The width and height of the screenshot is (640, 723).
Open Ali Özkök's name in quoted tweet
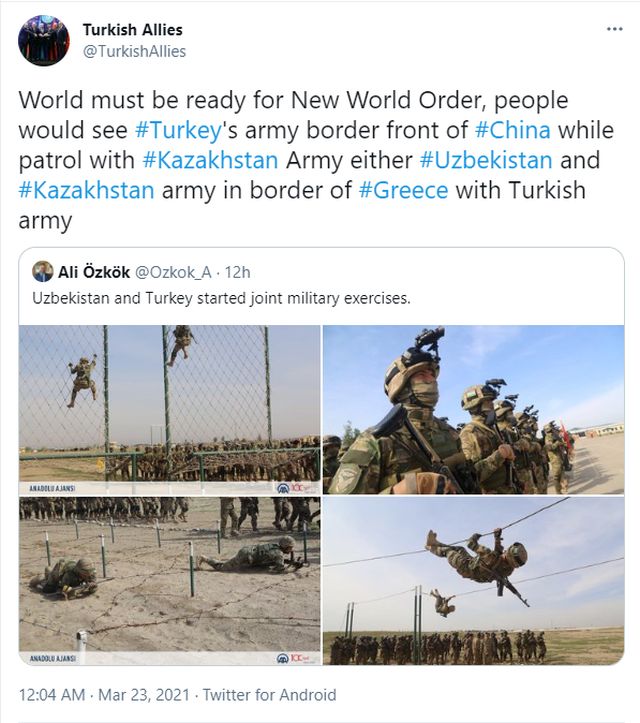[x=94, y=271]
